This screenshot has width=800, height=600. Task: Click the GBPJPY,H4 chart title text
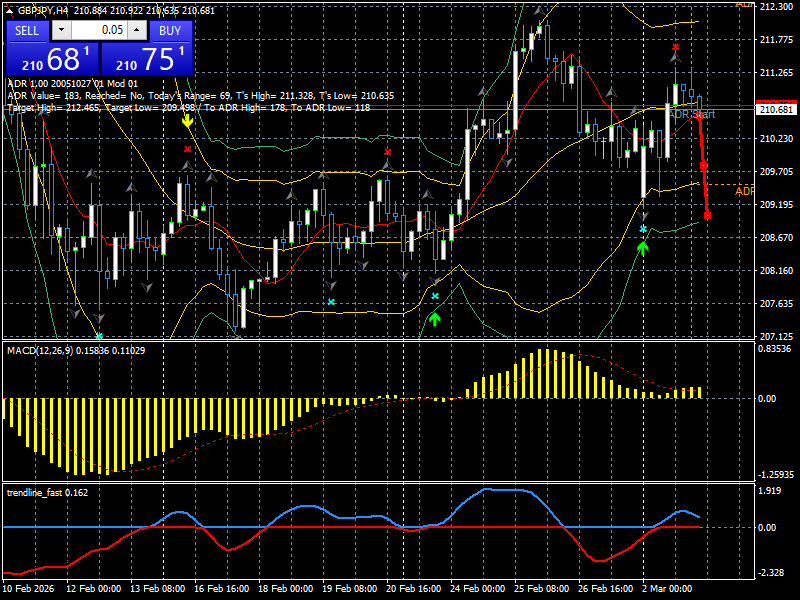43,10
